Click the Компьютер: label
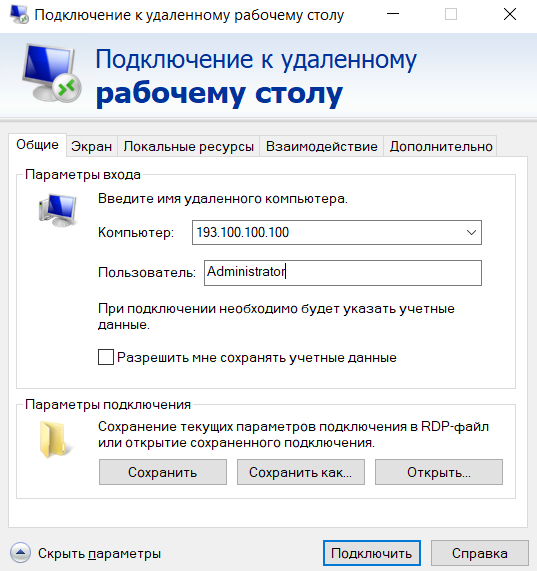This screenshot has height=571, width=537. coord(136,232)
